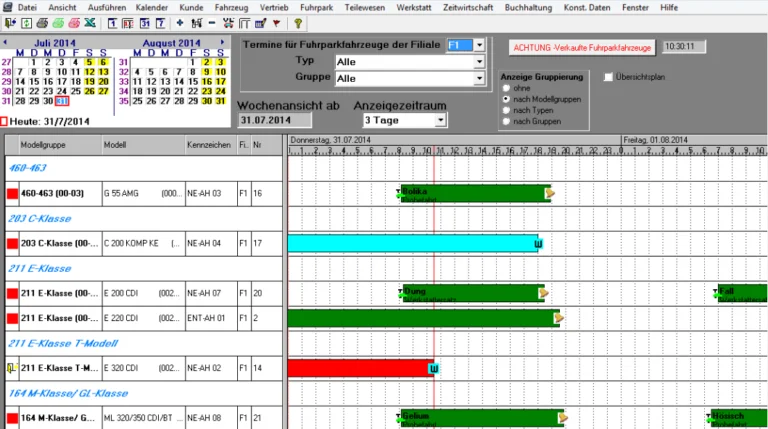768x429 pixels.
Task: Open the Anzeigezeitraum '3 Tage' dropdown
Action: pyautogui.click(x=440, y=120)
